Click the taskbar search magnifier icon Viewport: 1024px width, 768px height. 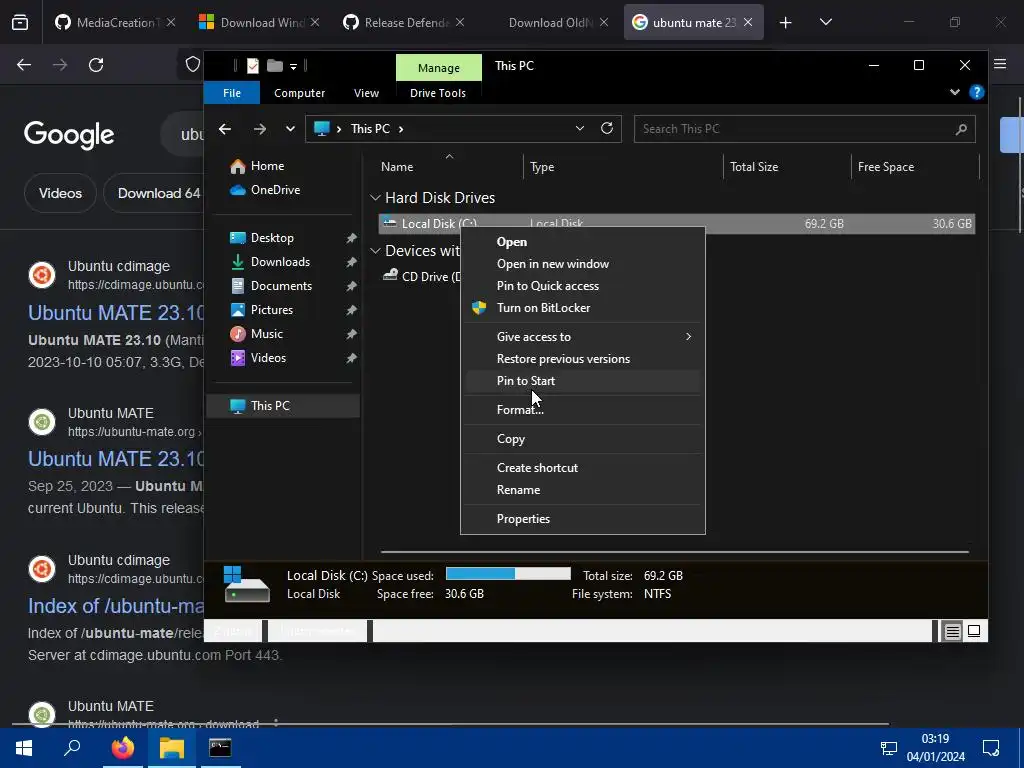(72, 748)
